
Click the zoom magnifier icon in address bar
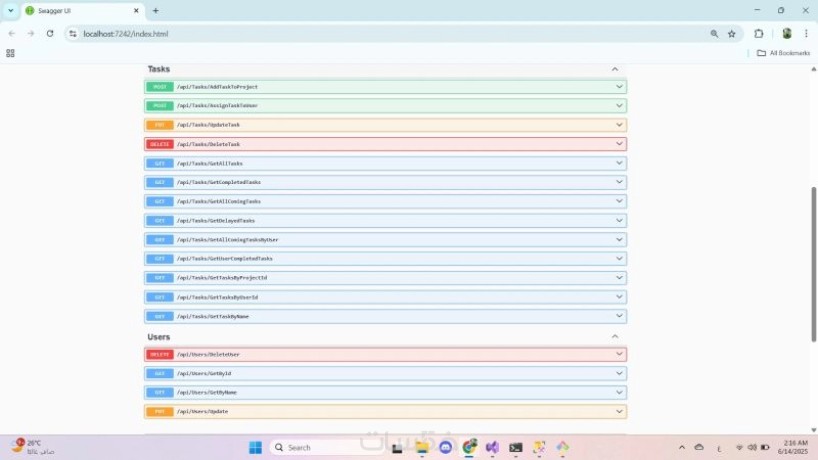coord(714,33)
